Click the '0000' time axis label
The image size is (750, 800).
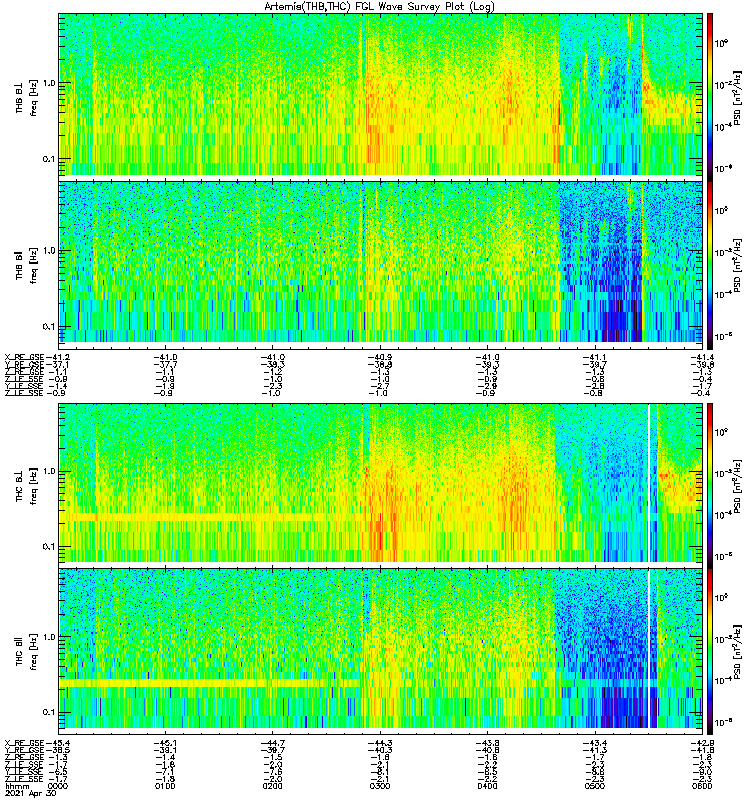(x=57, y=786)
